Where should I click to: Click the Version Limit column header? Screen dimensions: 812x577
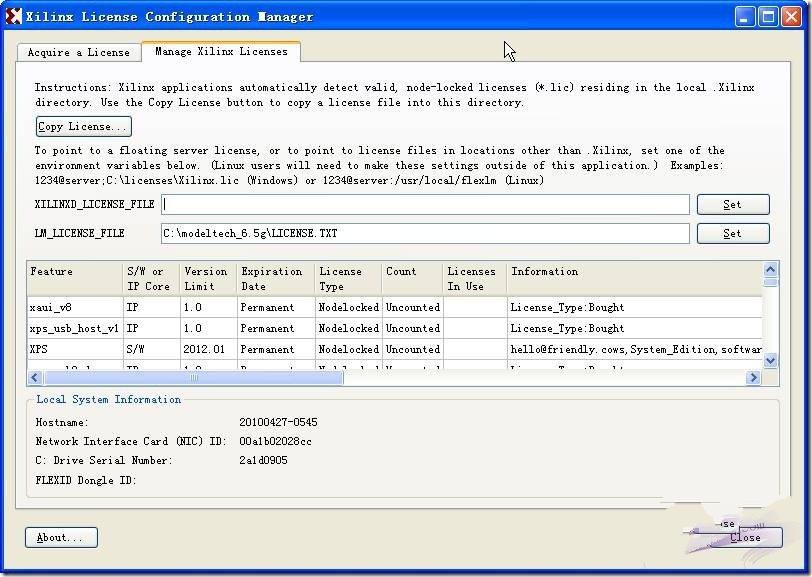tap(209, 279)
